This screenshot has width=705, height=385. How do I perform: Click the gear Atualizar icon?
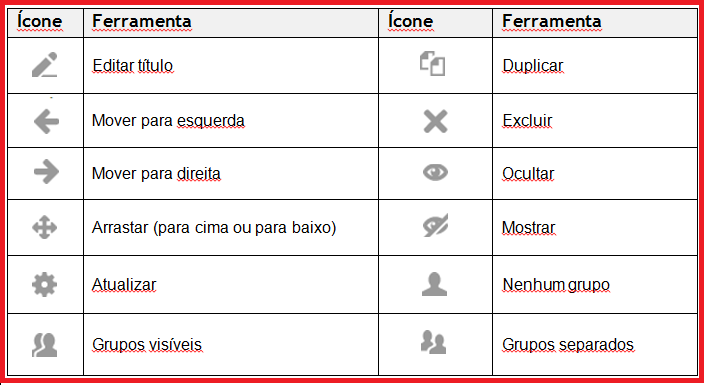45,285
